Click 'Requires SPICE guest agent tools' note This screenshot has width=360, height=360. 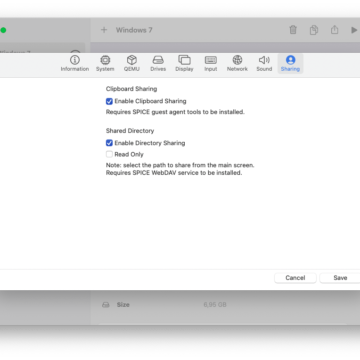point(175,112)
